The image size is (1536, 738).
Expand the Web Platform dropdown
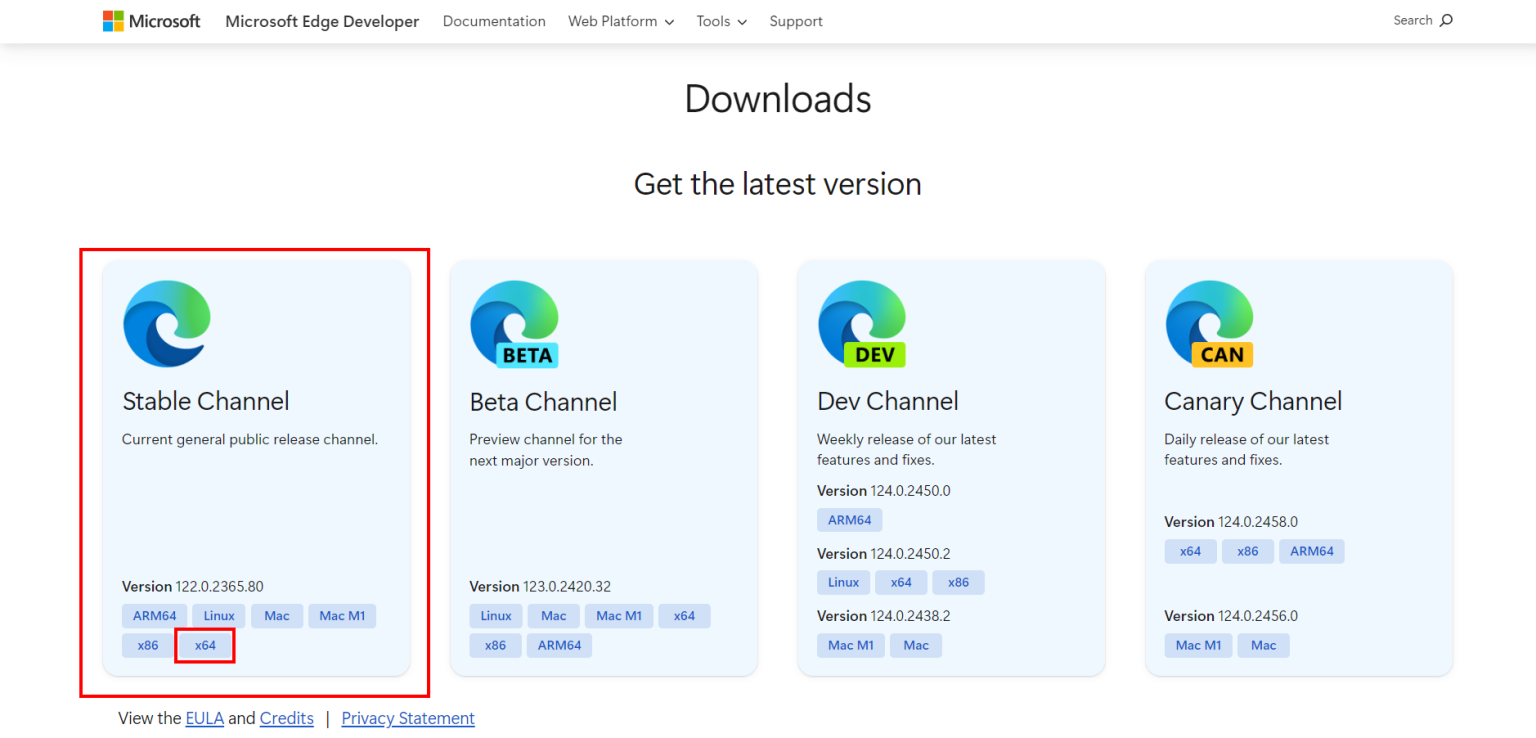pos(620,21)
